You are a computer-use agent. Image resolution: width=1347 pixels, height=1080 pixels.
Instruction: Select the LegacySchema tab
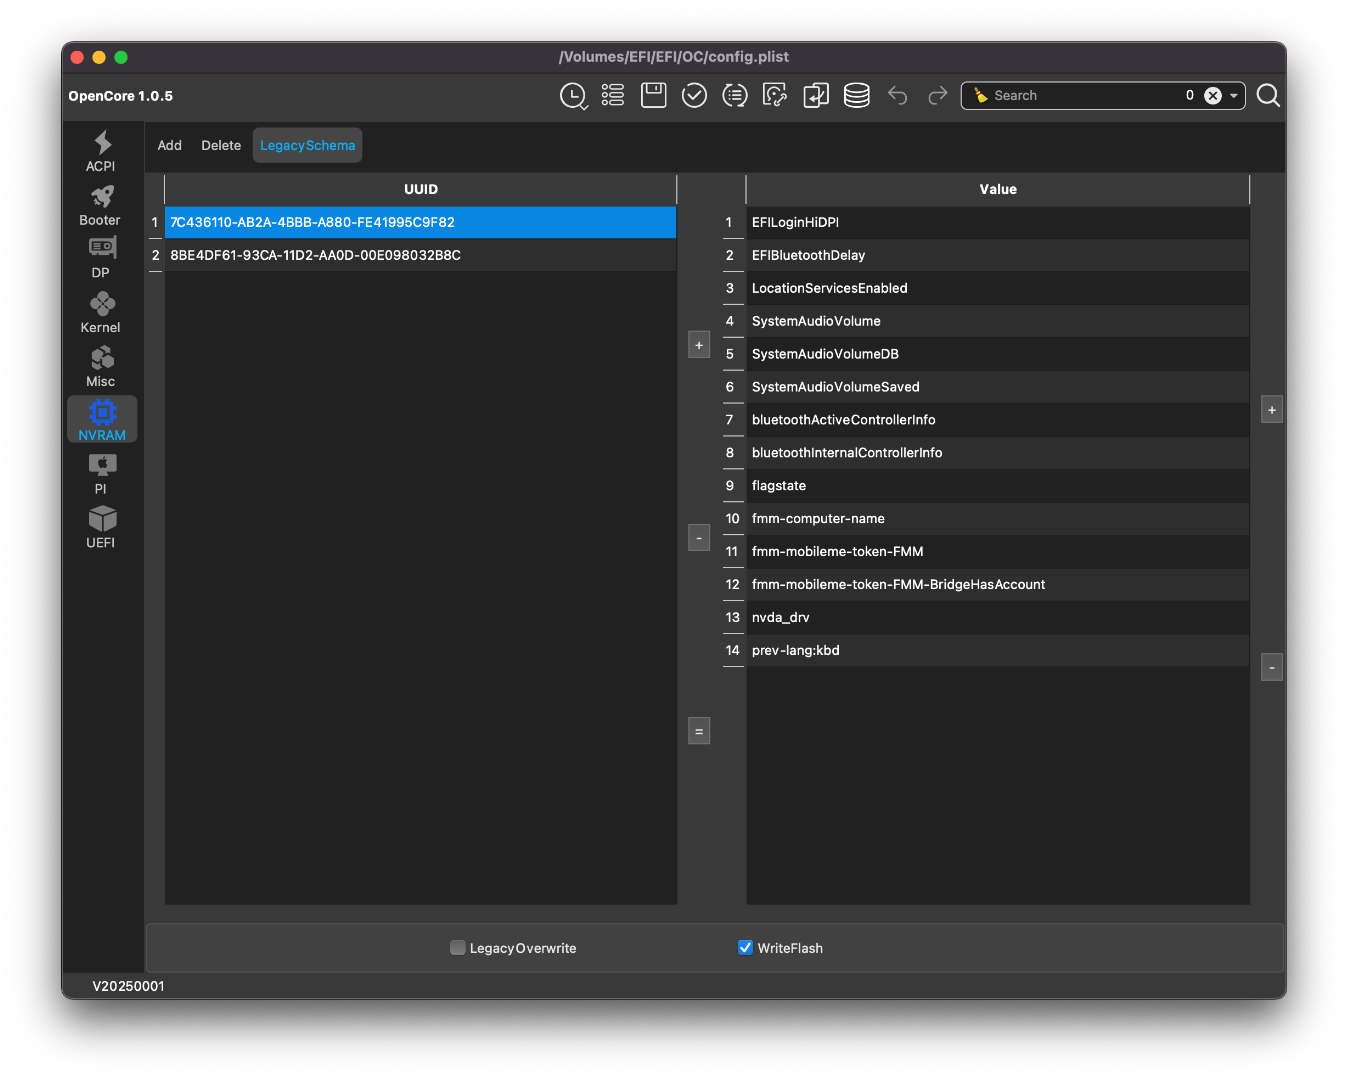[307, 146]
